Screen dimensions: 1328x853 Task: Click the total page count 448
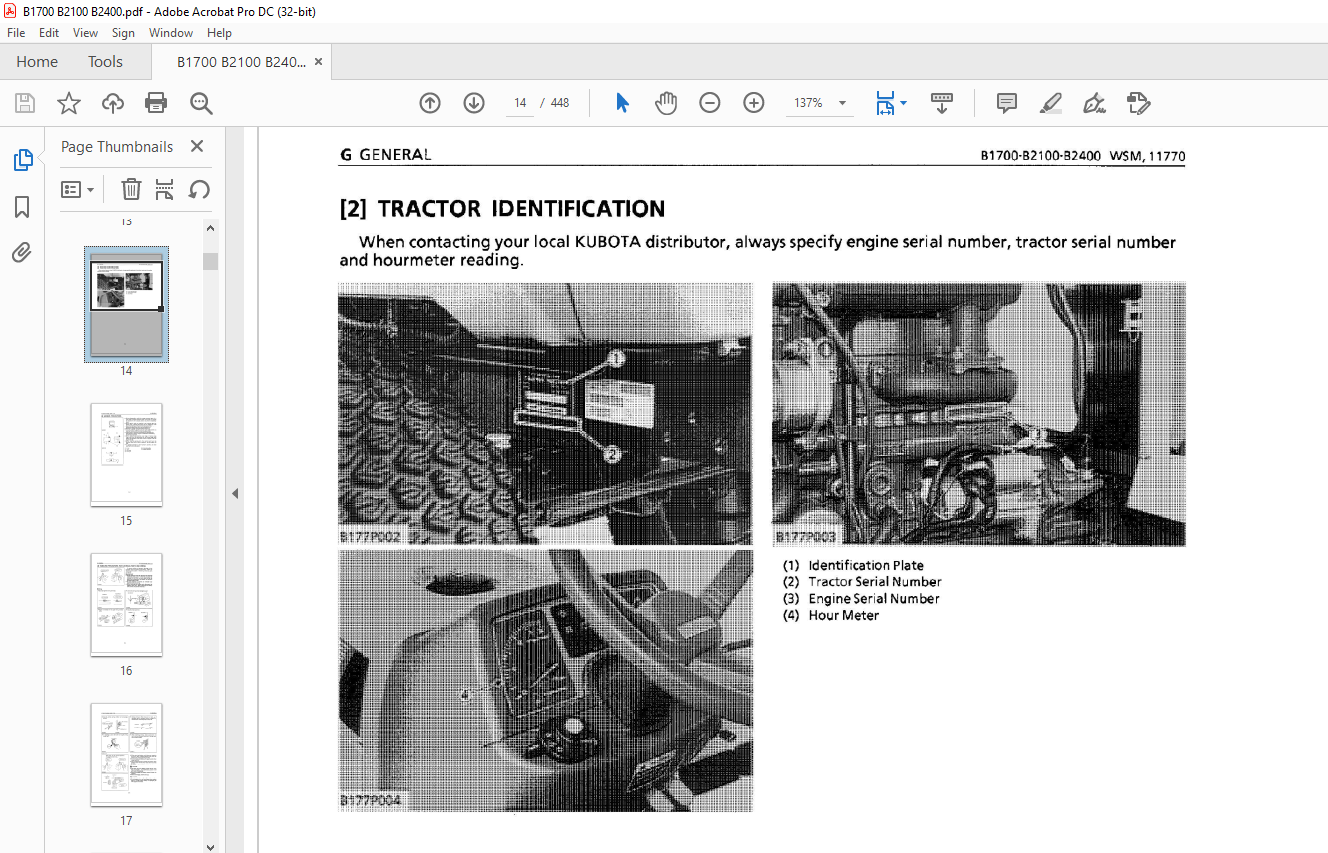pyautogui.click(x=560, y=103)
